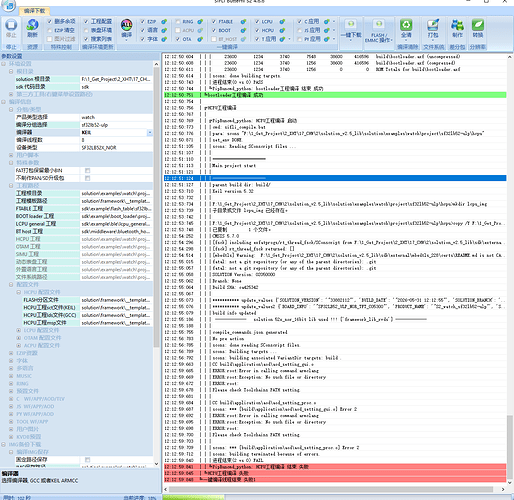
Task: Expand the OTAM 配置文件 tree item
Action: pos(18,338)
